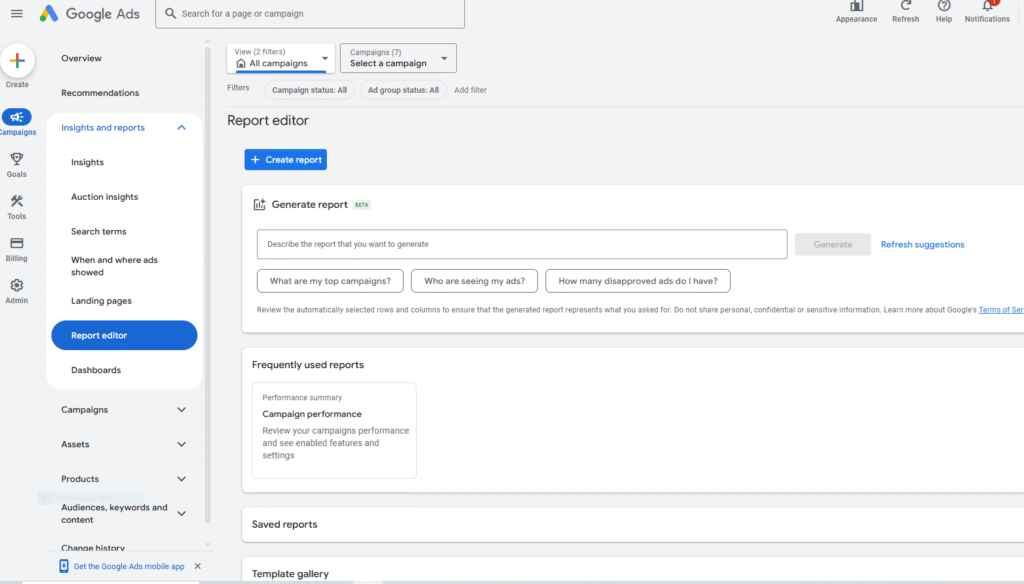1024x584 pixels.
Task: Choose 'How many disapproved ads do I have?'
Action: (637, 281)
